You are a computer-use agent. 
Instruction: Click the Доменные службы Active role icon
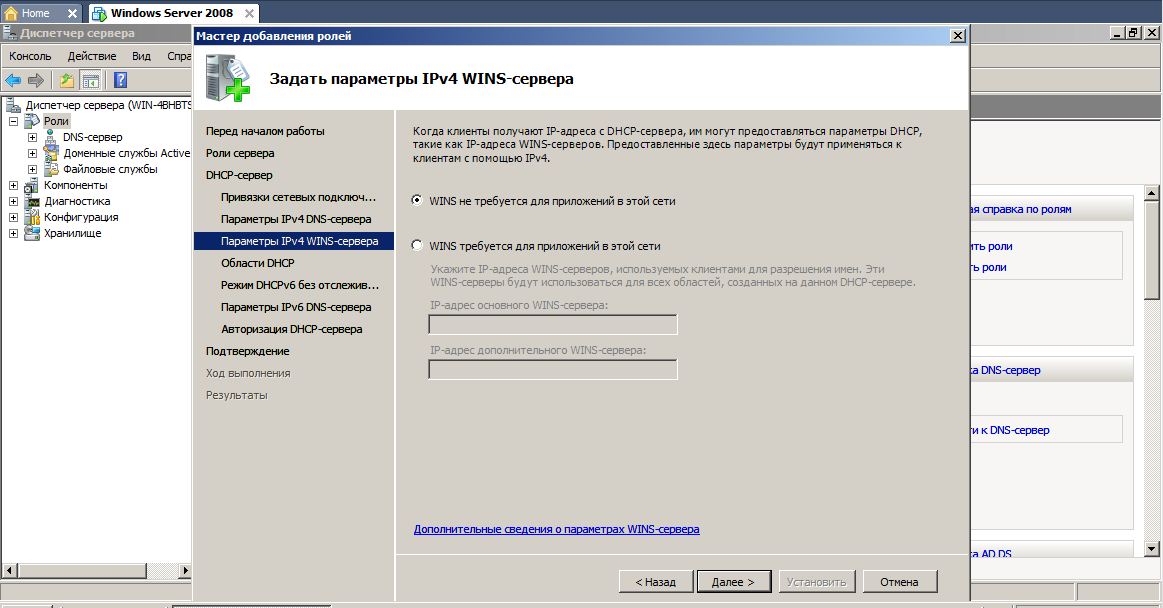click(50, 153)
